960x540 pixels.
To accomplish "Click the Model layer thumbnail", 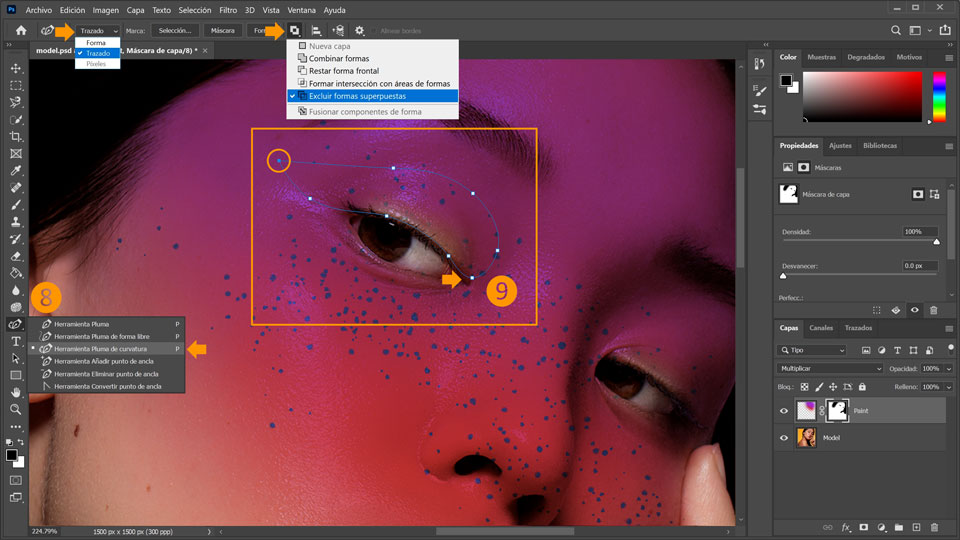I will (x=806, y=438).
